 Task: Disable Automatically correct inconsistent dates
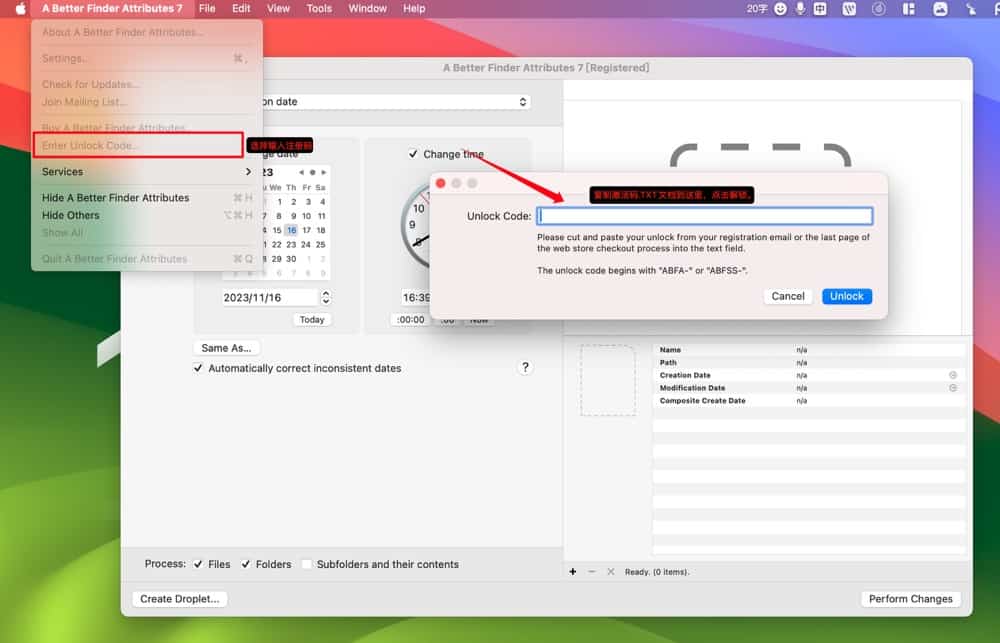coord(197,367)
